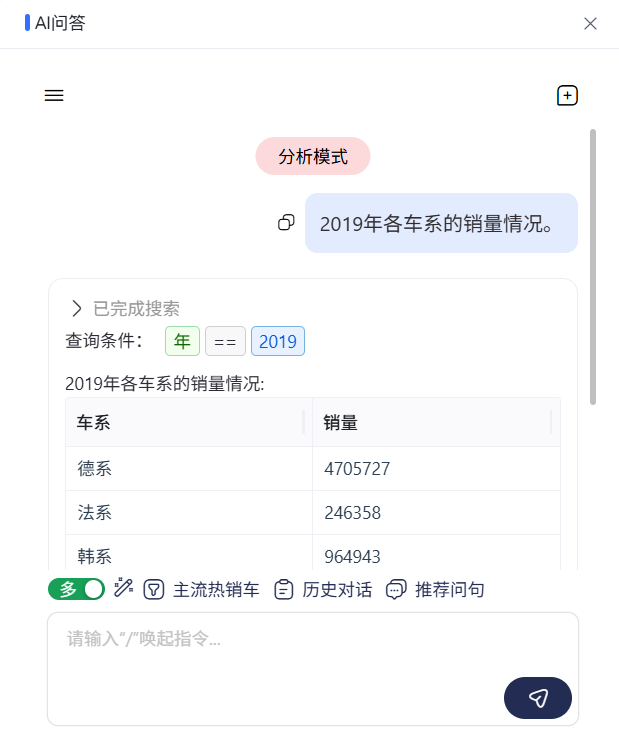619x731 pixels.
Task: Select the 法系 cell
Action: 189,513
